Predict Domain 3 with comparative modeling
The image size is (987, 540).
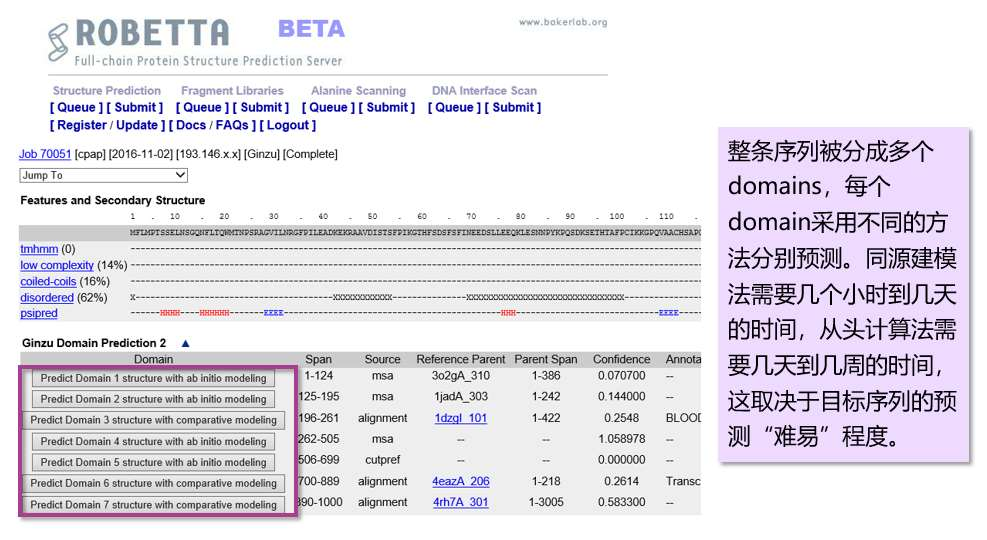coord(154,420)
